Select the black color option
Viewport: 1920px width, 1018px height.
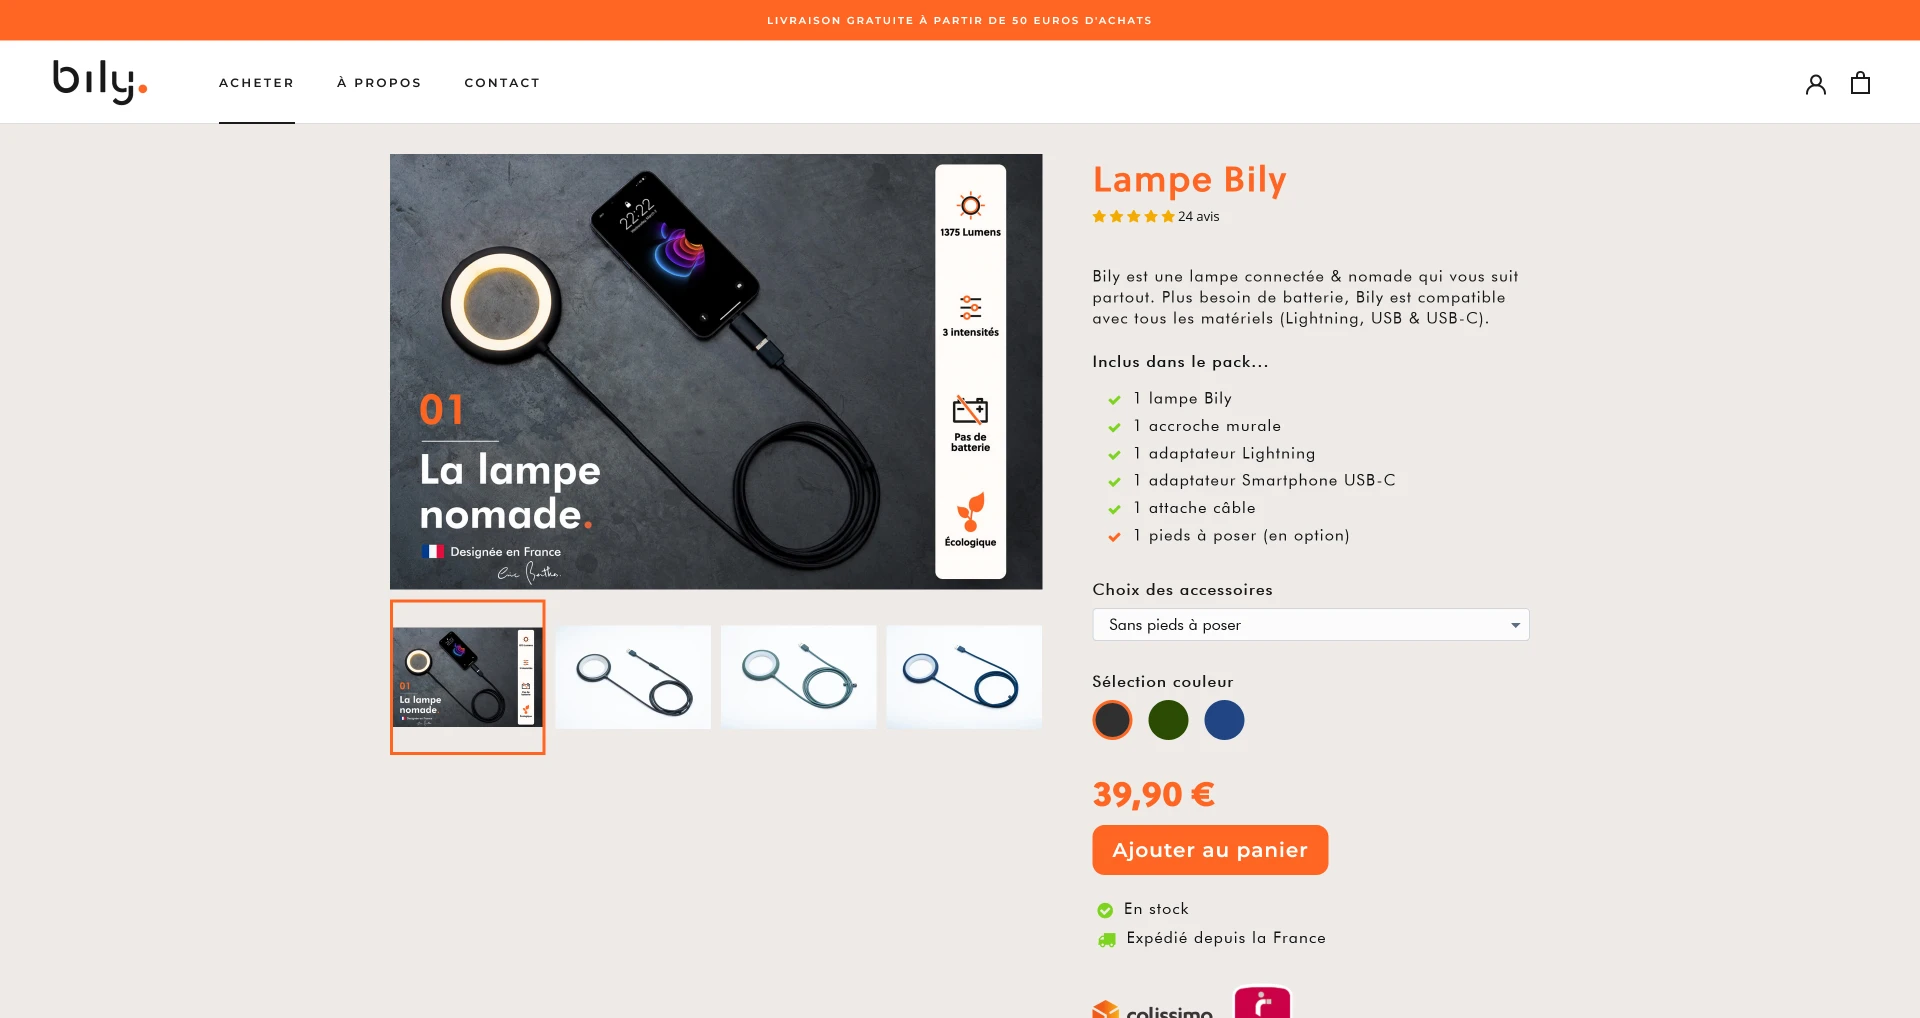[x=1112, y=720]
